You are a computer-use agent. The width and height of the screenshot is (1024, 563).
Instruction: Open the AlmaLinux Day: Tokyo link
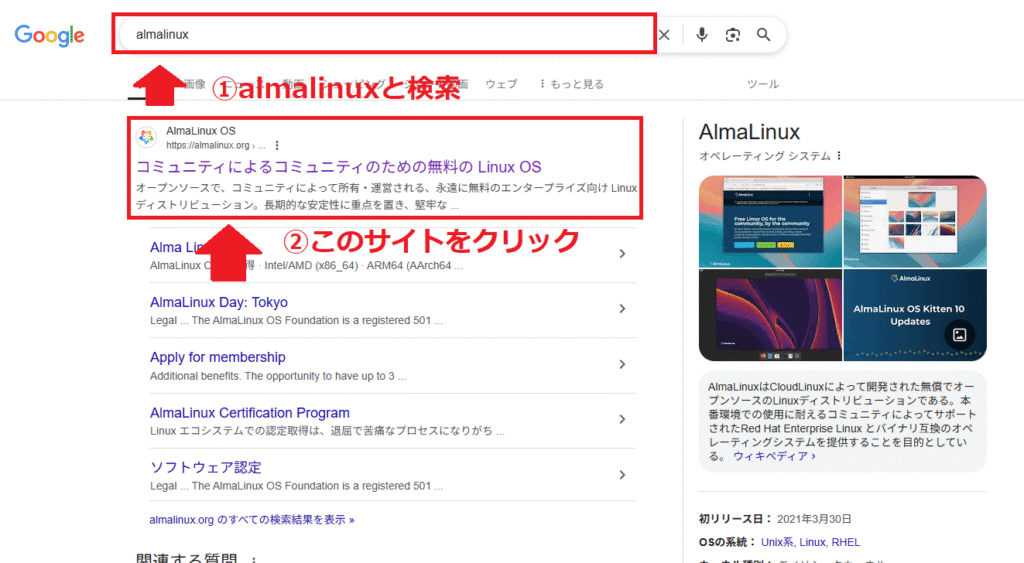(x=219, y=302)
